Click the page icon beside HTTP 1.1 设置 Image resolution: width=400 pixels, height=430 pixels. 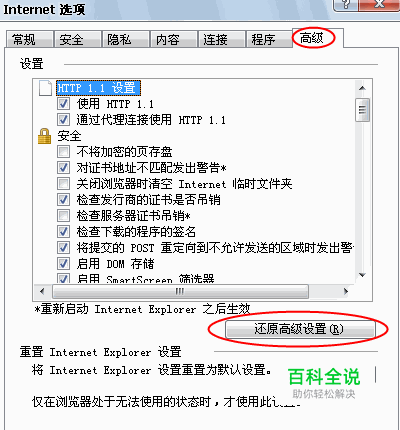pos(45,88)
